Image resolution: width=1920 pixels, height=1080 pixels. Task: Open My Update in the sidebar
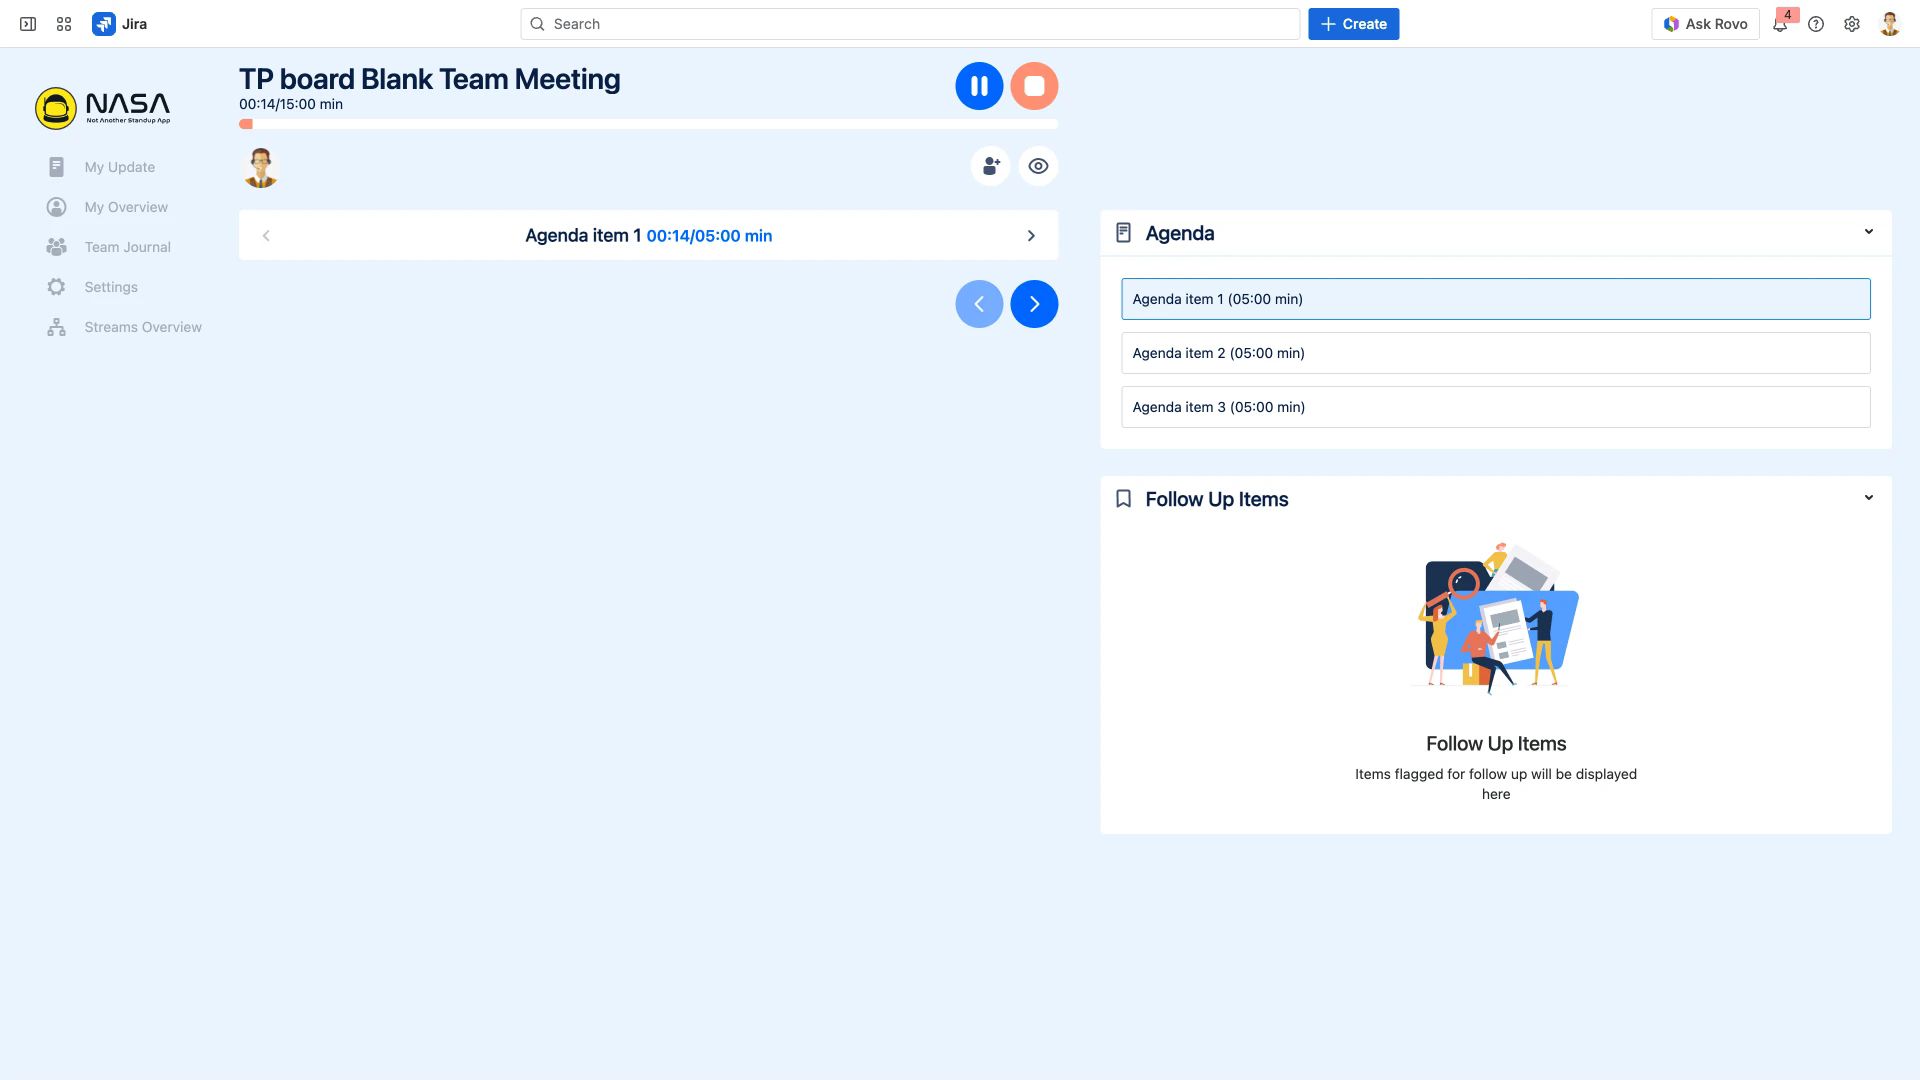tap(120, 167)
